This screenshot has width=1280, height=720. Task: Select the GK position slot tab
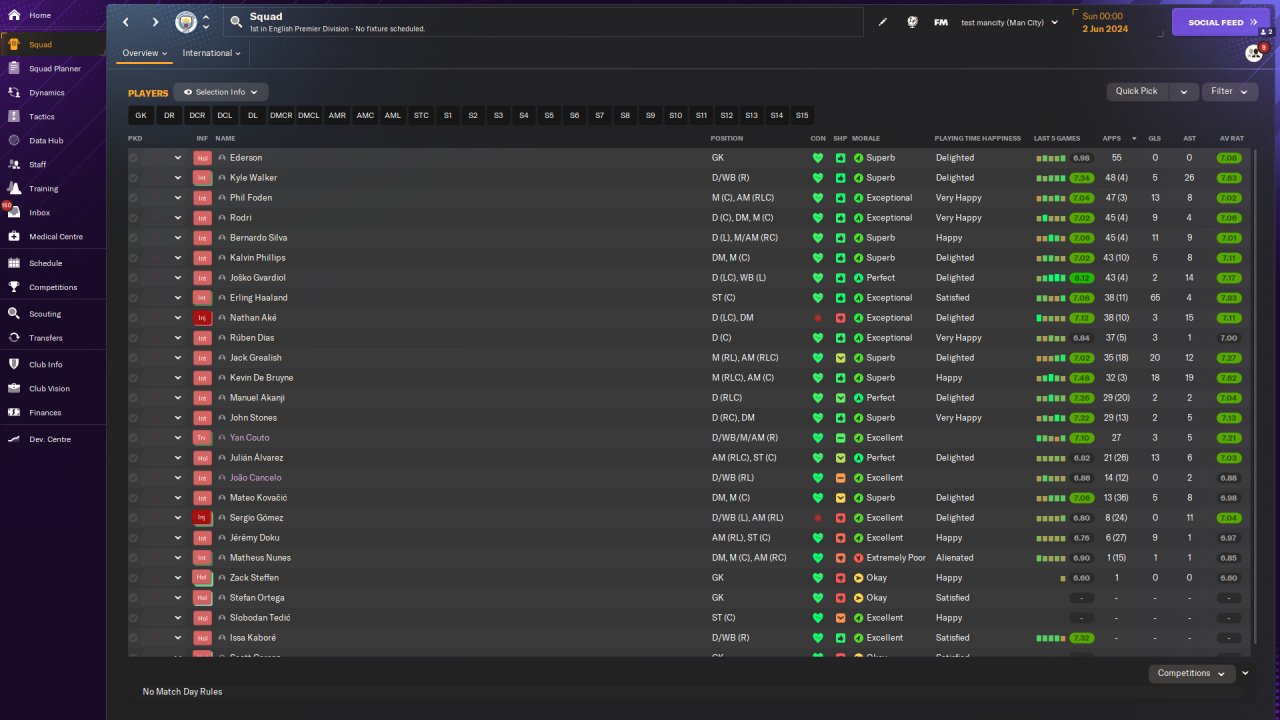pos(141,115)
